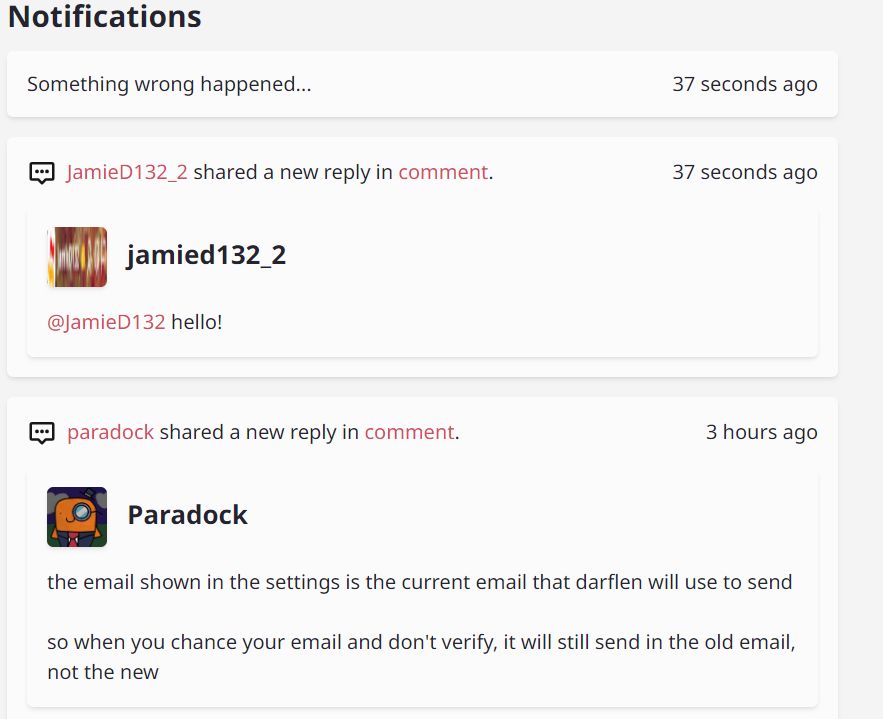Click the jamied132_2 username heading

coord(207,255)
